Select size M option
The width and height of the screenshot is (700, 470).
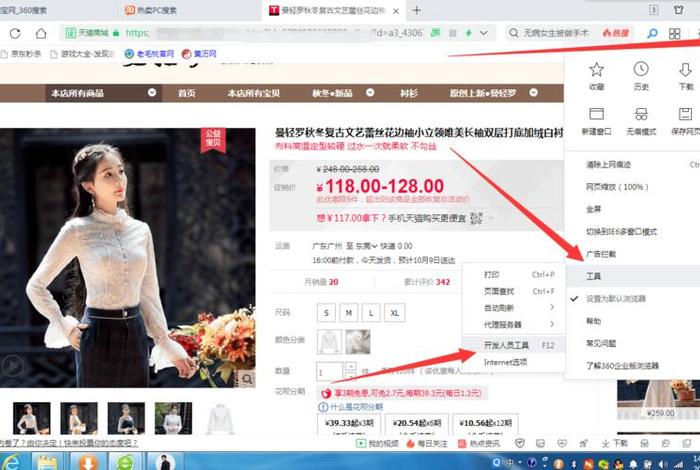click(x=349, y=312)
